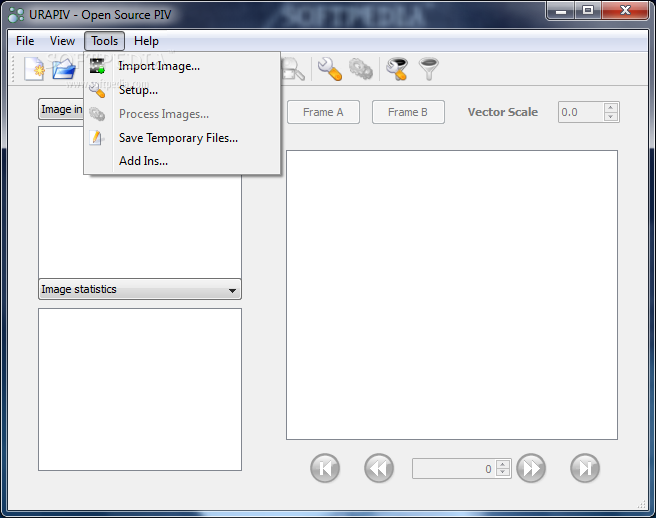Screen dimensions: 656x518
Task: Click the magnifier icon beside the Tools menu
Action: click(294, 69)
